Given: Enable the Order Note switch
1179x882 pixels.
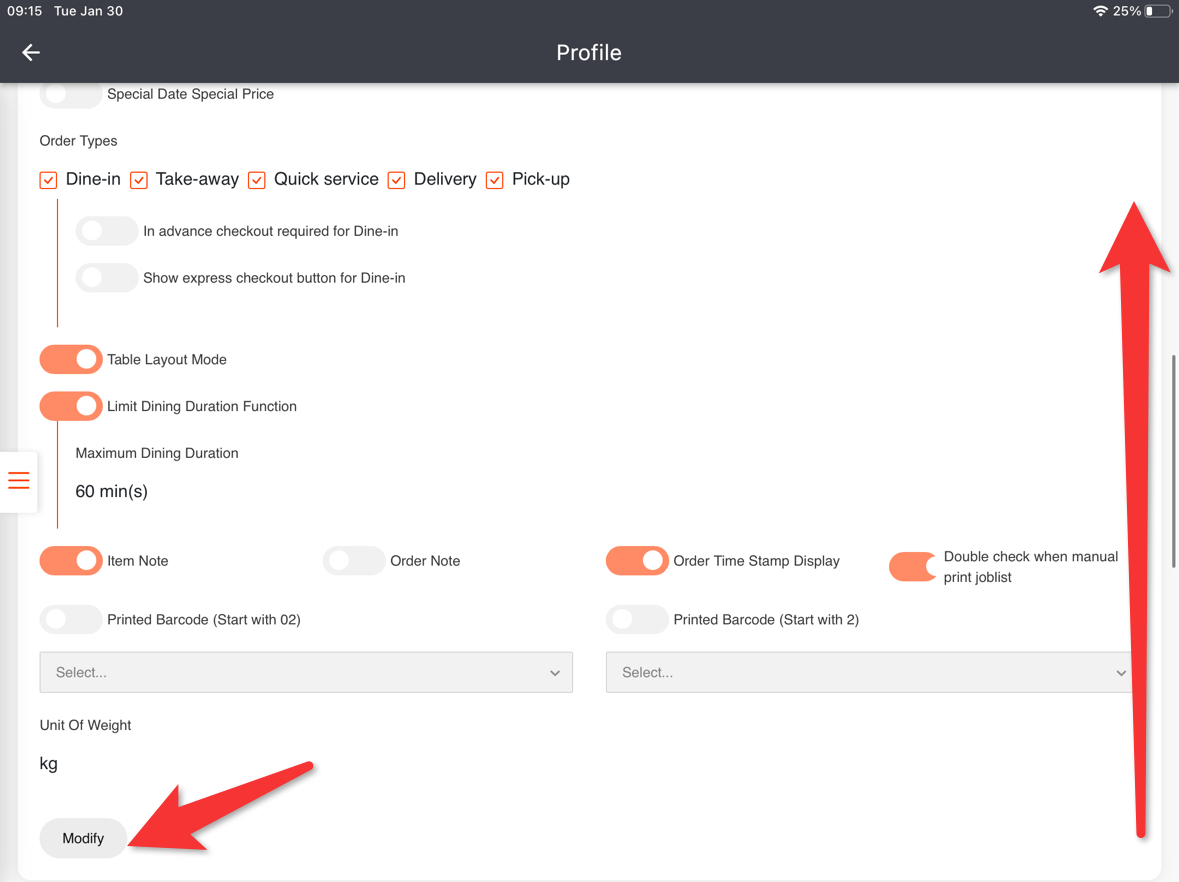Looking at the screenshot, I should click(354, 561).
